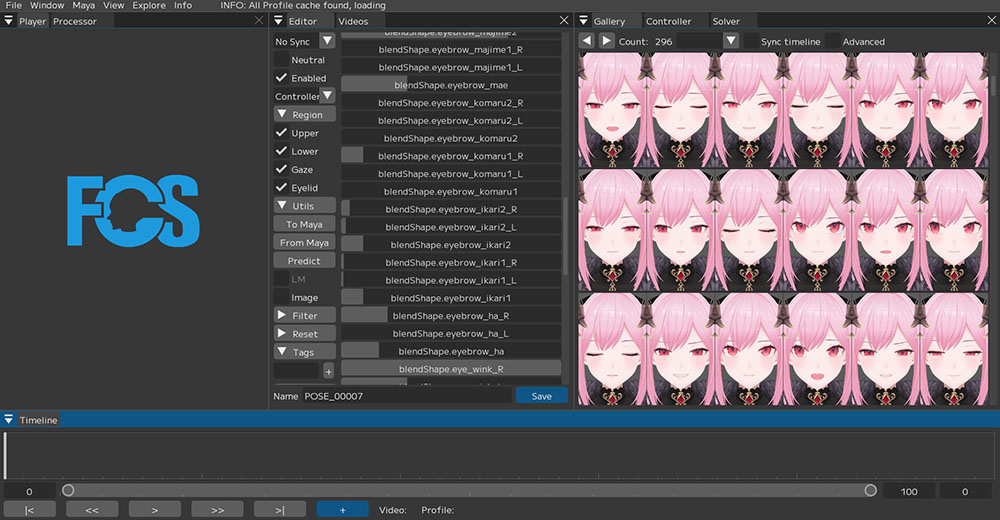
Task: Click the timeline end frame field 100
Action: click(x=909, y=491)
